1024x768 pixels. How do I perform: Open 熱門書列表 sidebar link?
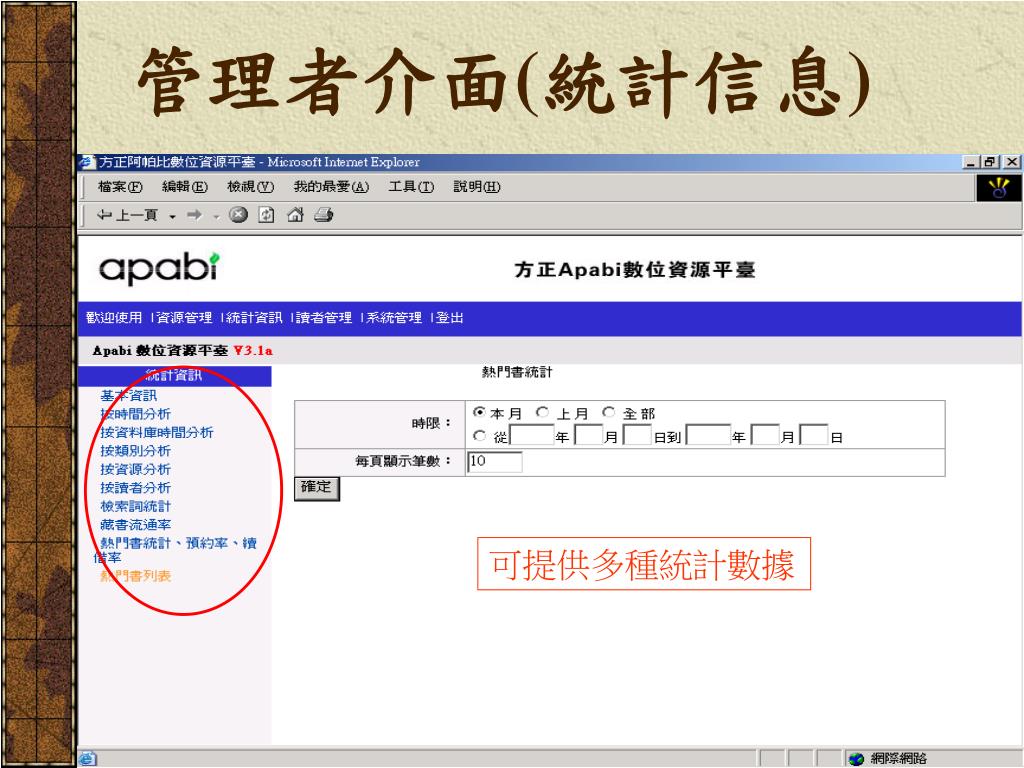tap(135, 576)
